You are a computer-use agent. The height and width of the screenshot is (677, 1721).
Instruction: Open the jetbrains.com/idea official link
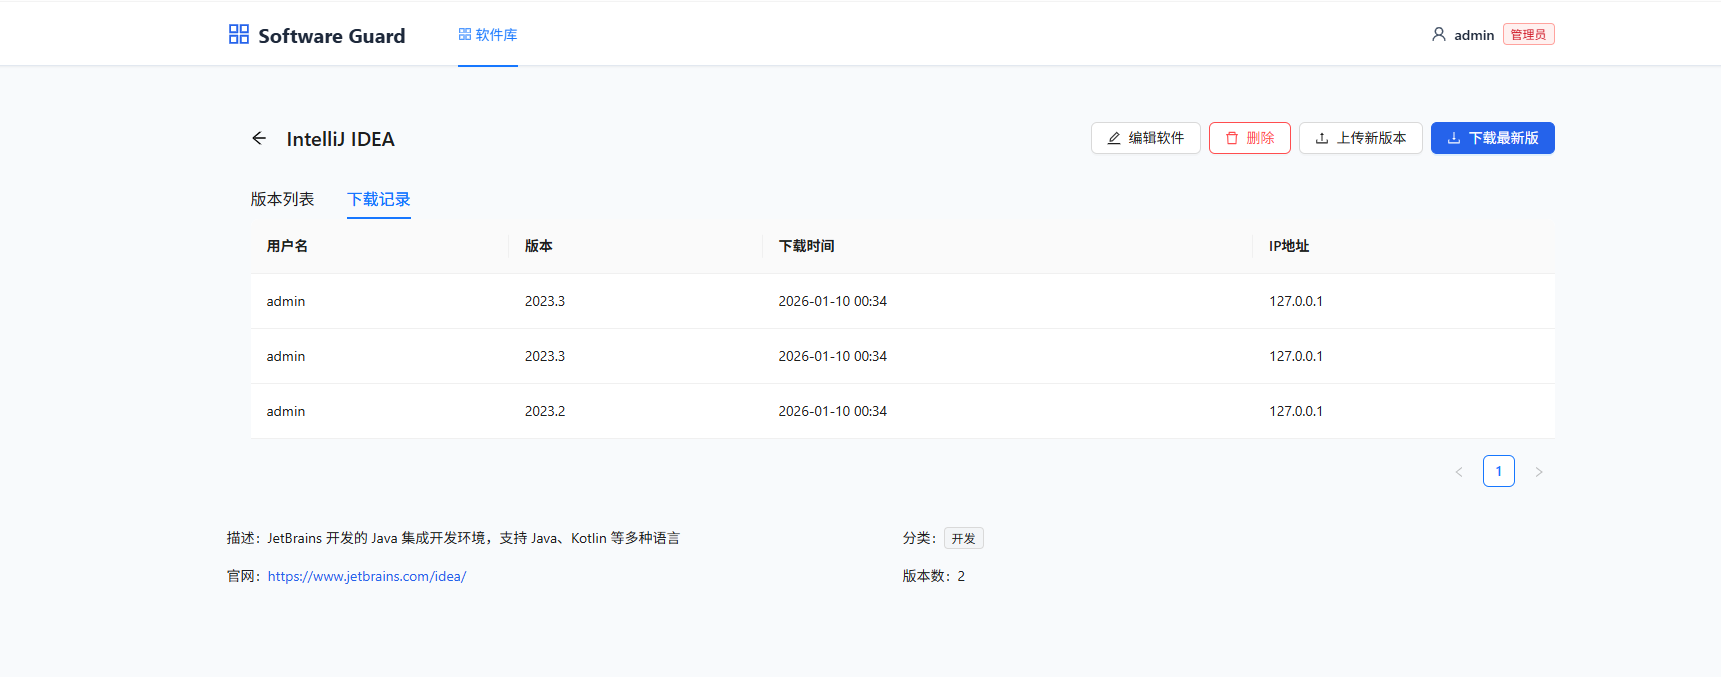pos(367,576)
